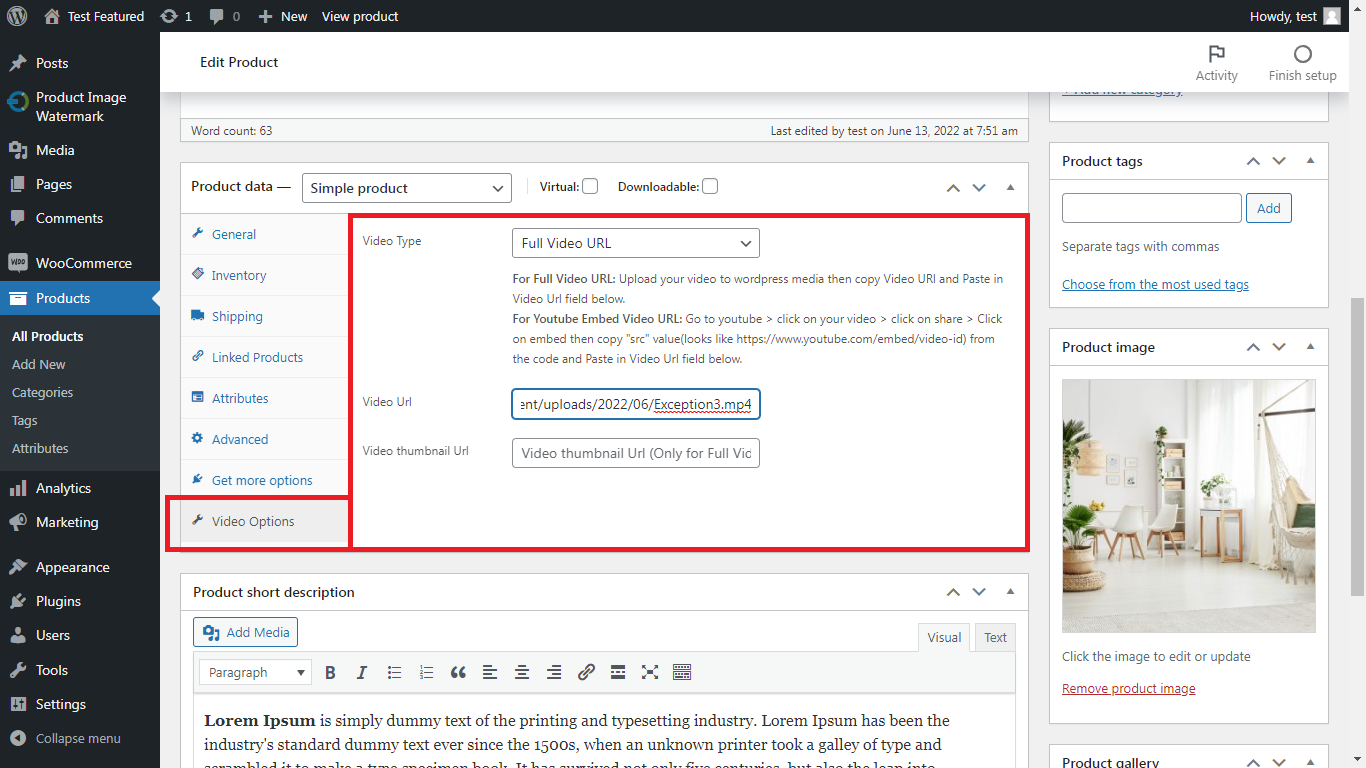
Task: Switch to the Inventory tab
Action: 264,275
